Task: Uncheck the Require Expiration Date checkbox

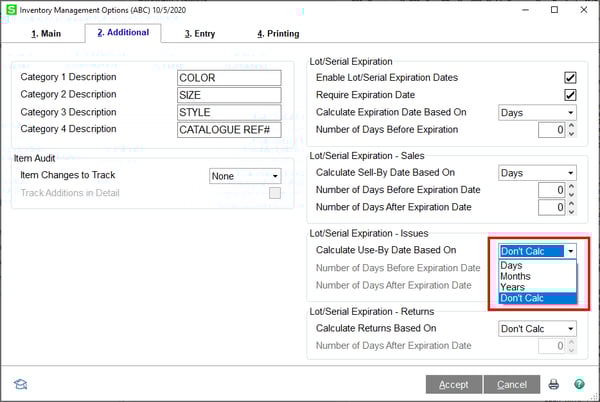Action: pyautogui.click(x=570, y=95)
